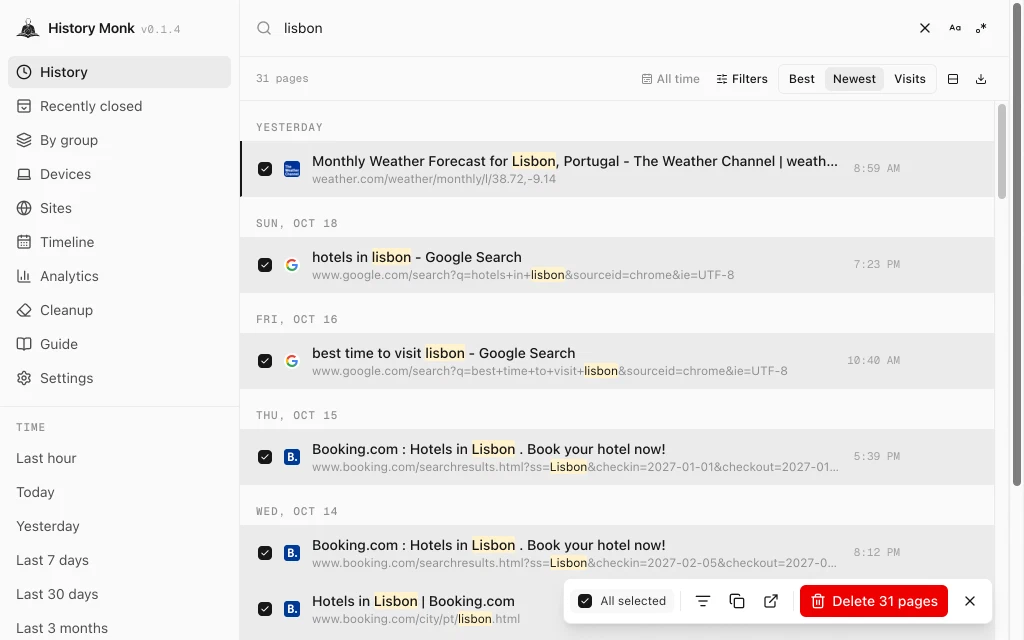Open Monthly Weather Forecast for Lisbon page
Viewport: 1024px width, 640px height.
[x=575, y=161]
